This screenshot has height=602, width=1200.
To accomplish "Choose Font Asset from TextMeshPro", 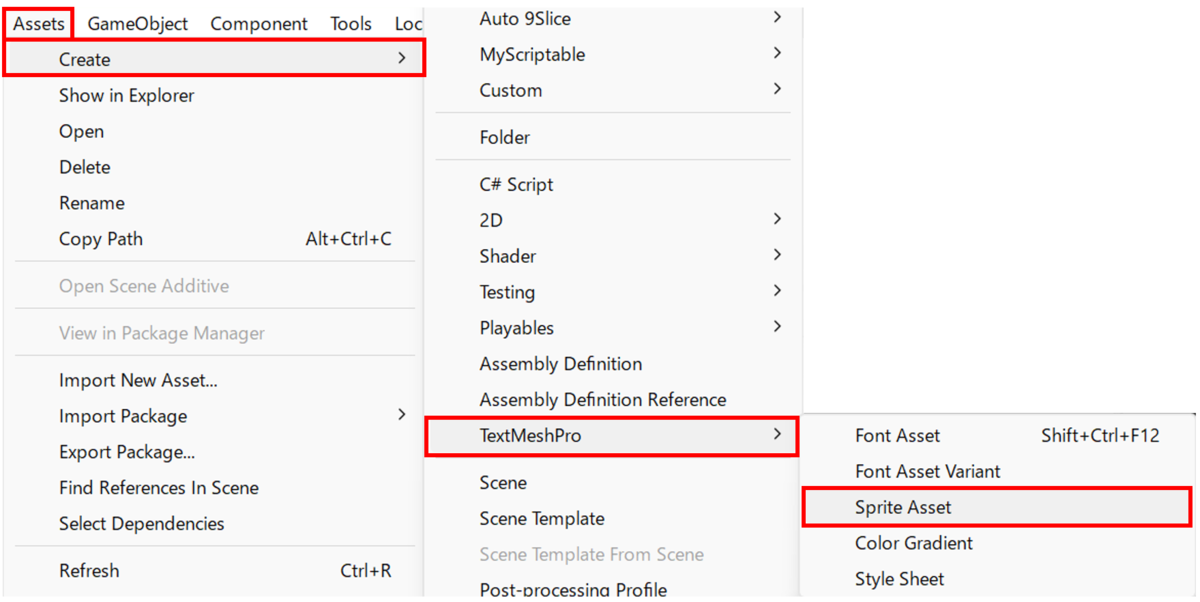I will pyautogui.click(x=897, y=435).
